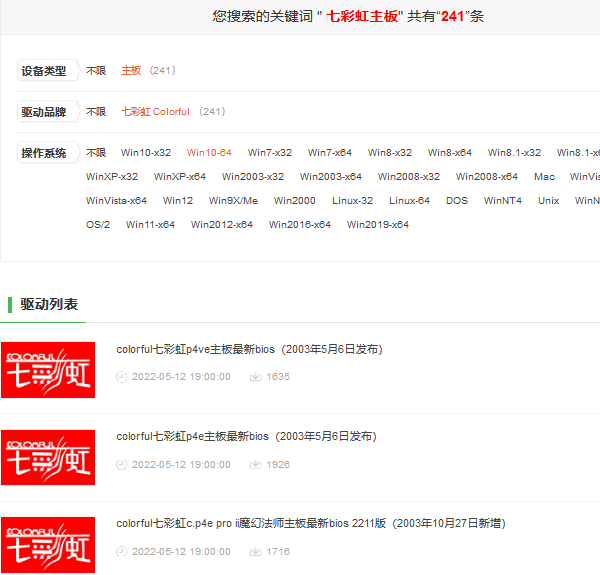Click the Colorful logo for c.p4e pro bios

48,544
